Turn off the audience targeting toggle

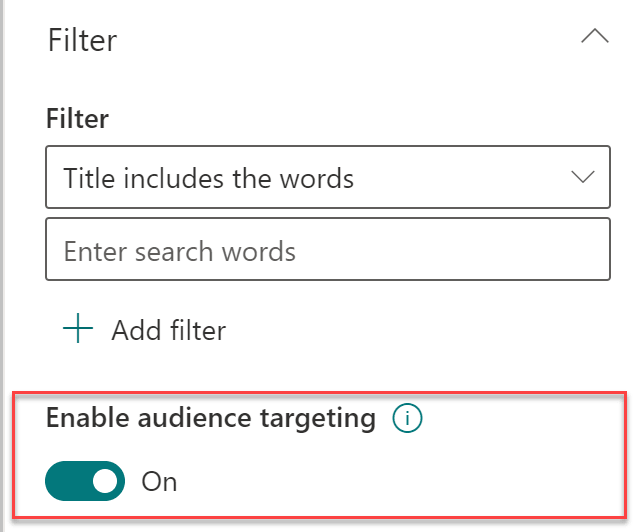click(x=85, y=481)
